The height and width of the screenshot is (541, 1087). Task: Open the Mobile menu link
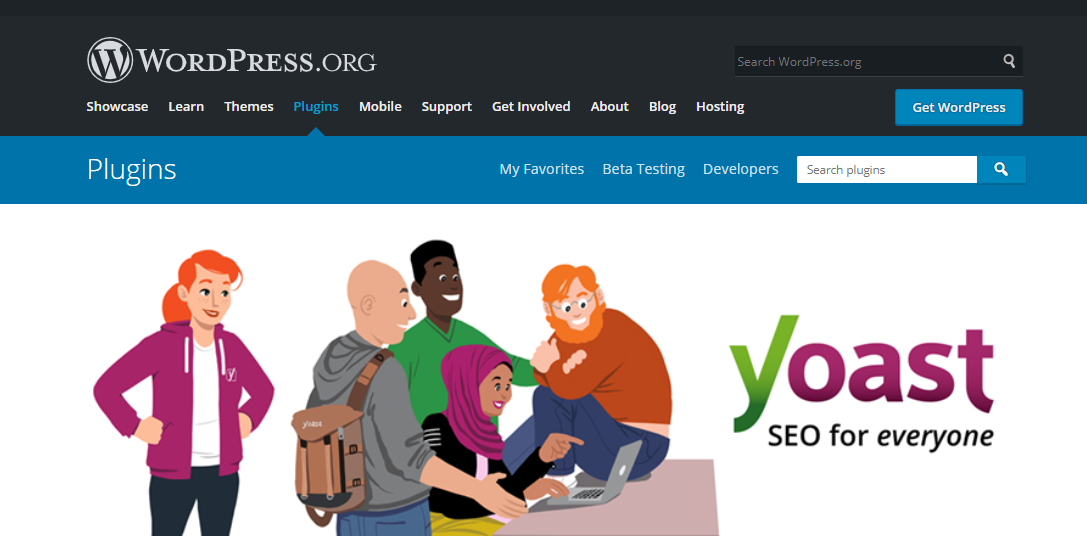point(380,107)
